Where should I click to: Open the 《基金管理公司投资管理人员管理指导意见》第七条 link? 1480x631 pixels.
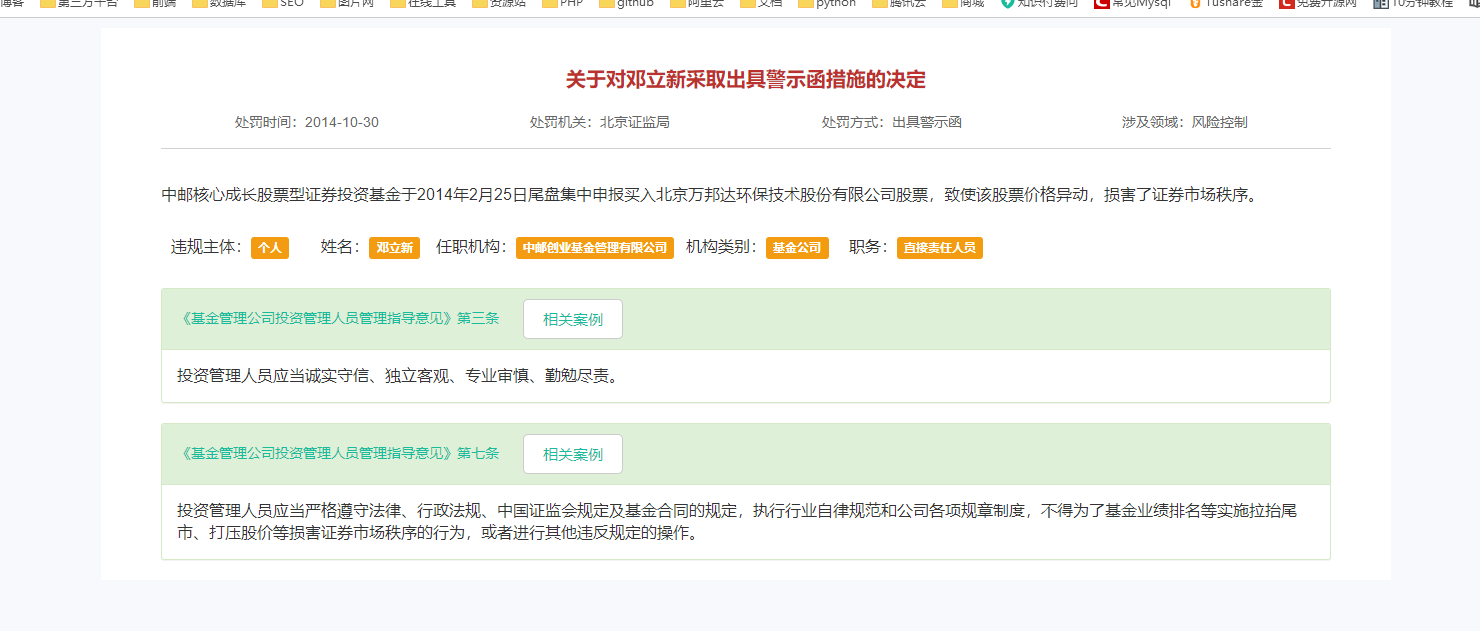[x=338, y=454]
